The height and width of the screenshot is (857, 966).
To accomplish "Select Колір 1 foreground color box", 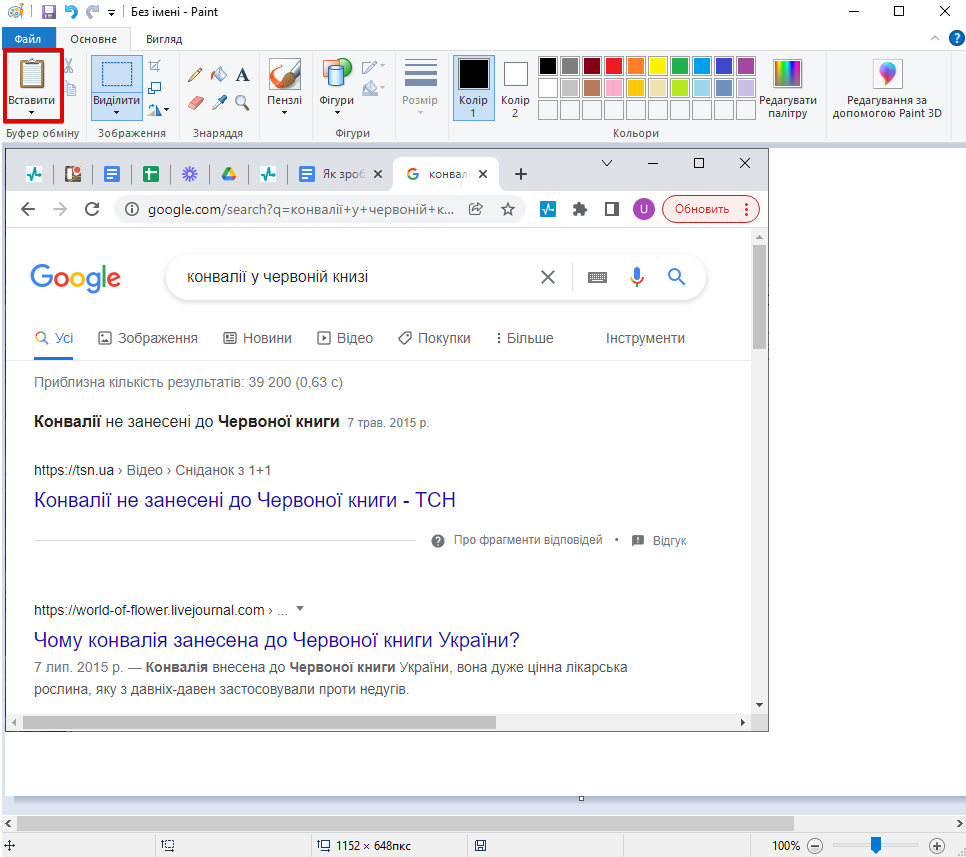I will (x=473, y=87).
